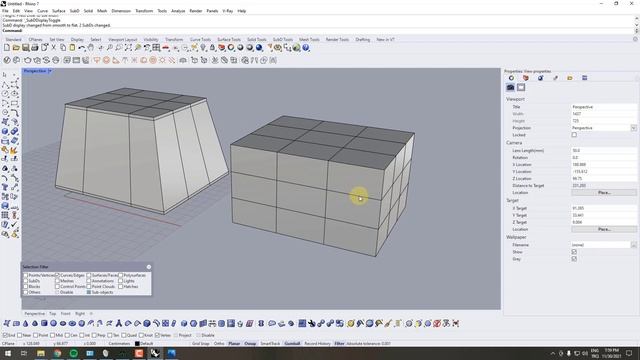The width and height of the screenshot is (640, 360).
Task: Open the Analyze menu
Action: pos(178,11)
